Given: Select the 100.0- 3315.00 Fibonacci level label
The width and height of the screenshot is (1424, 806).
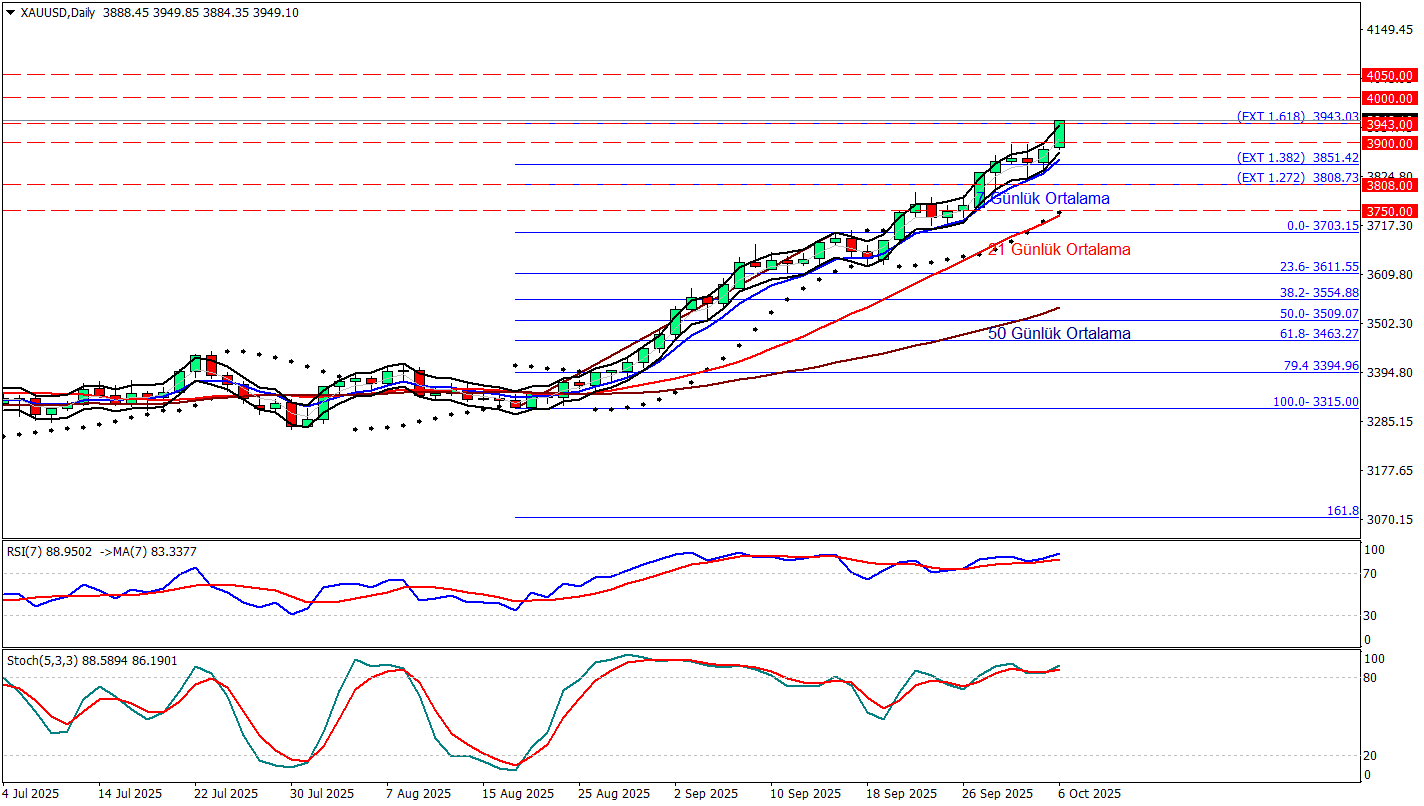Looking at the screenshot, I should point(1314,402).
